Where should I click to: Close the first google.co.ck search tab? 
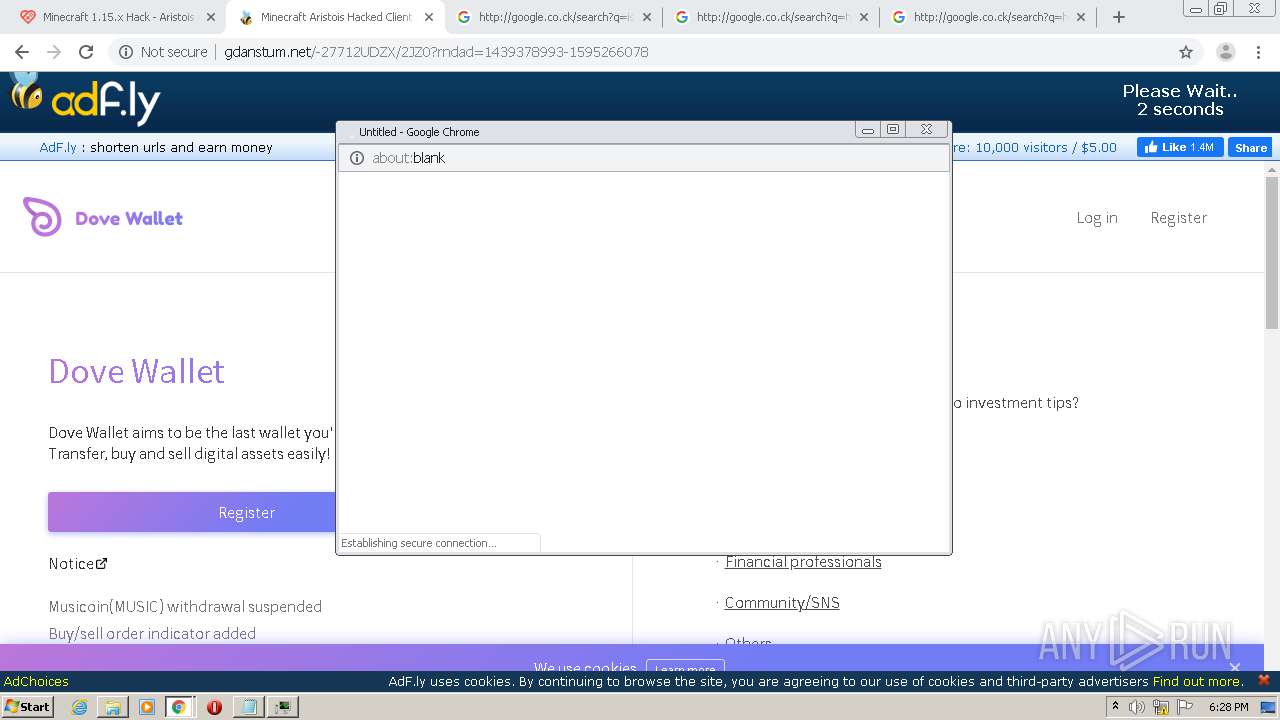[x=646, y=17]
